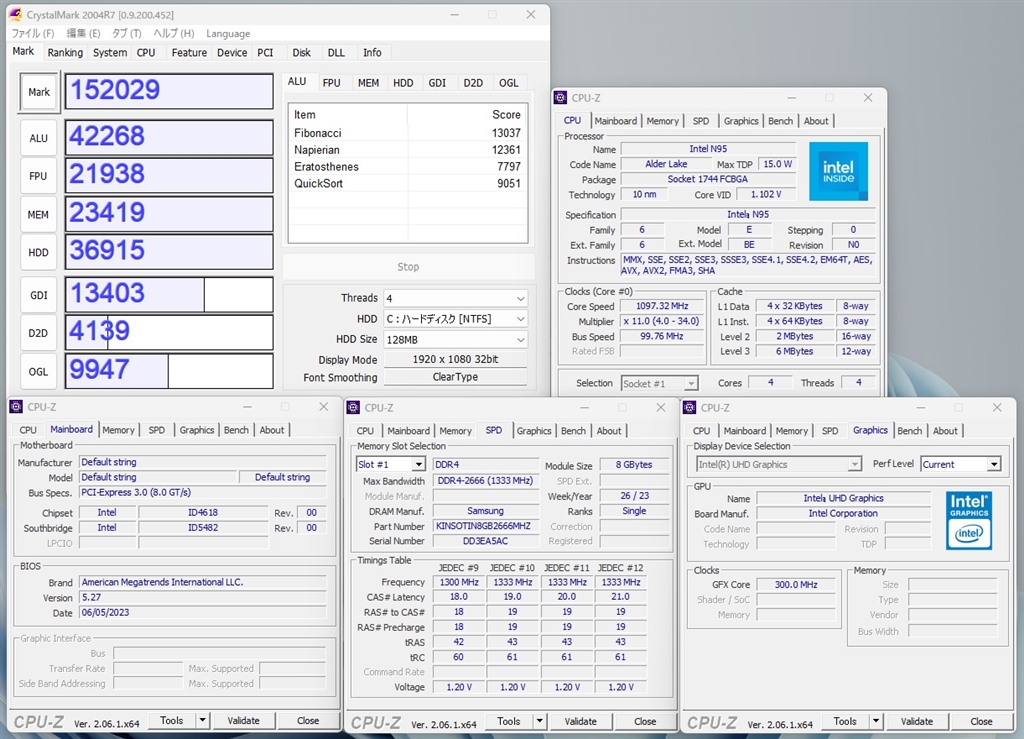Expand the HDD Size dropdown
1024x739 pixels.
(x=455, y=339)
